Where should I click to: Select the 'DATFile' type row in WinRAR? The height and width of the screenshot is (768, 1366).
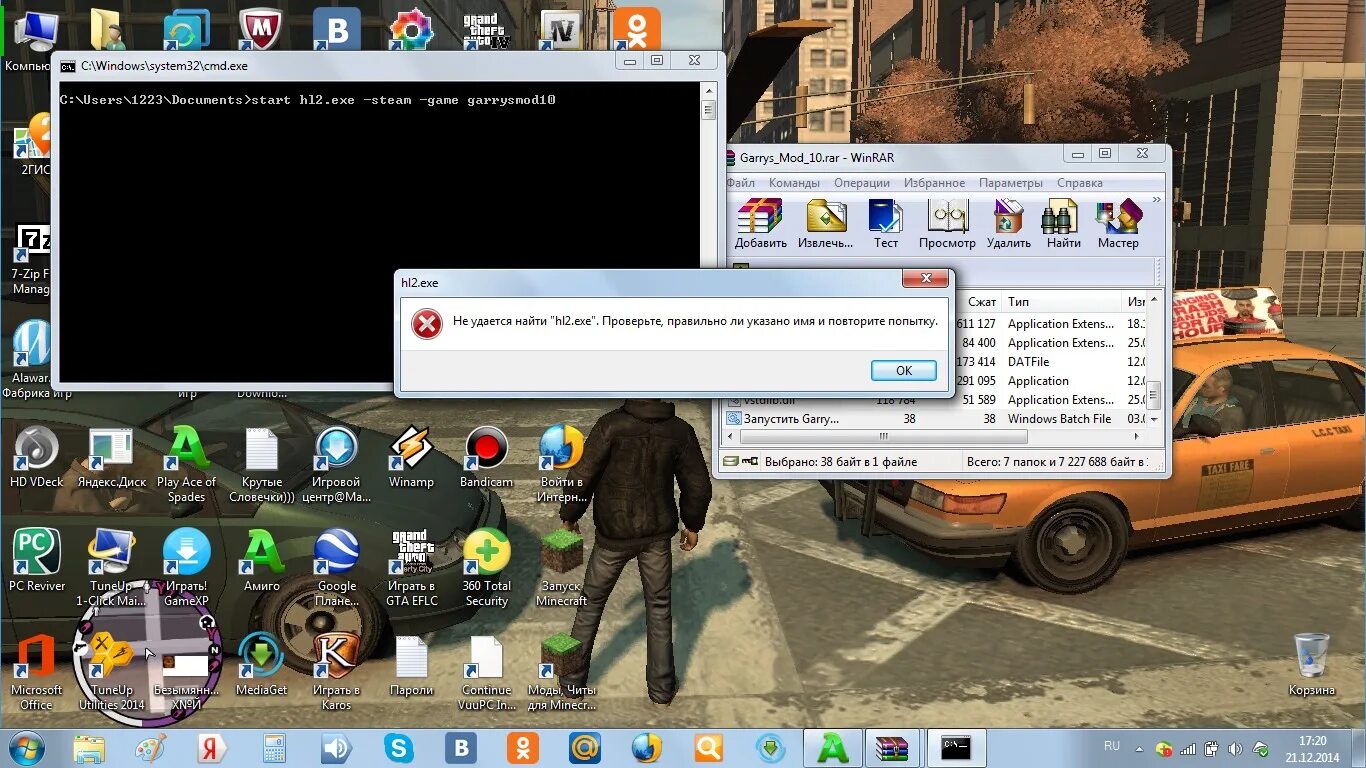pyautogui.click(x=1028, y=362)
